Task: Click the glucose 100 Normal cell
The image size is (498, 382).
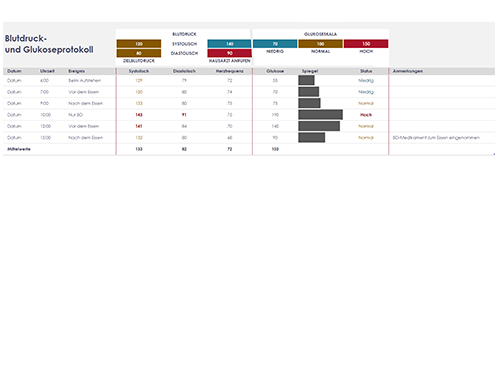Action: point(320,44)
